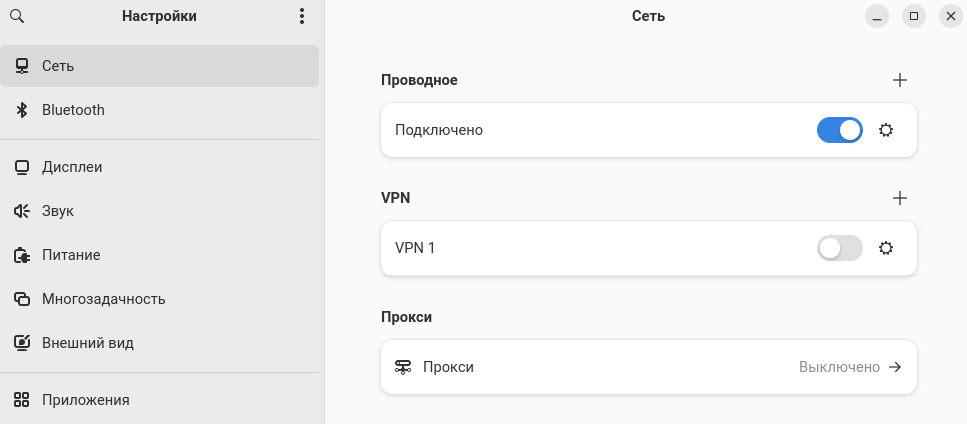This screenshot has height=424, width=967.
Task: Select the Сеть item in sidebar
Action: point(58,66)
